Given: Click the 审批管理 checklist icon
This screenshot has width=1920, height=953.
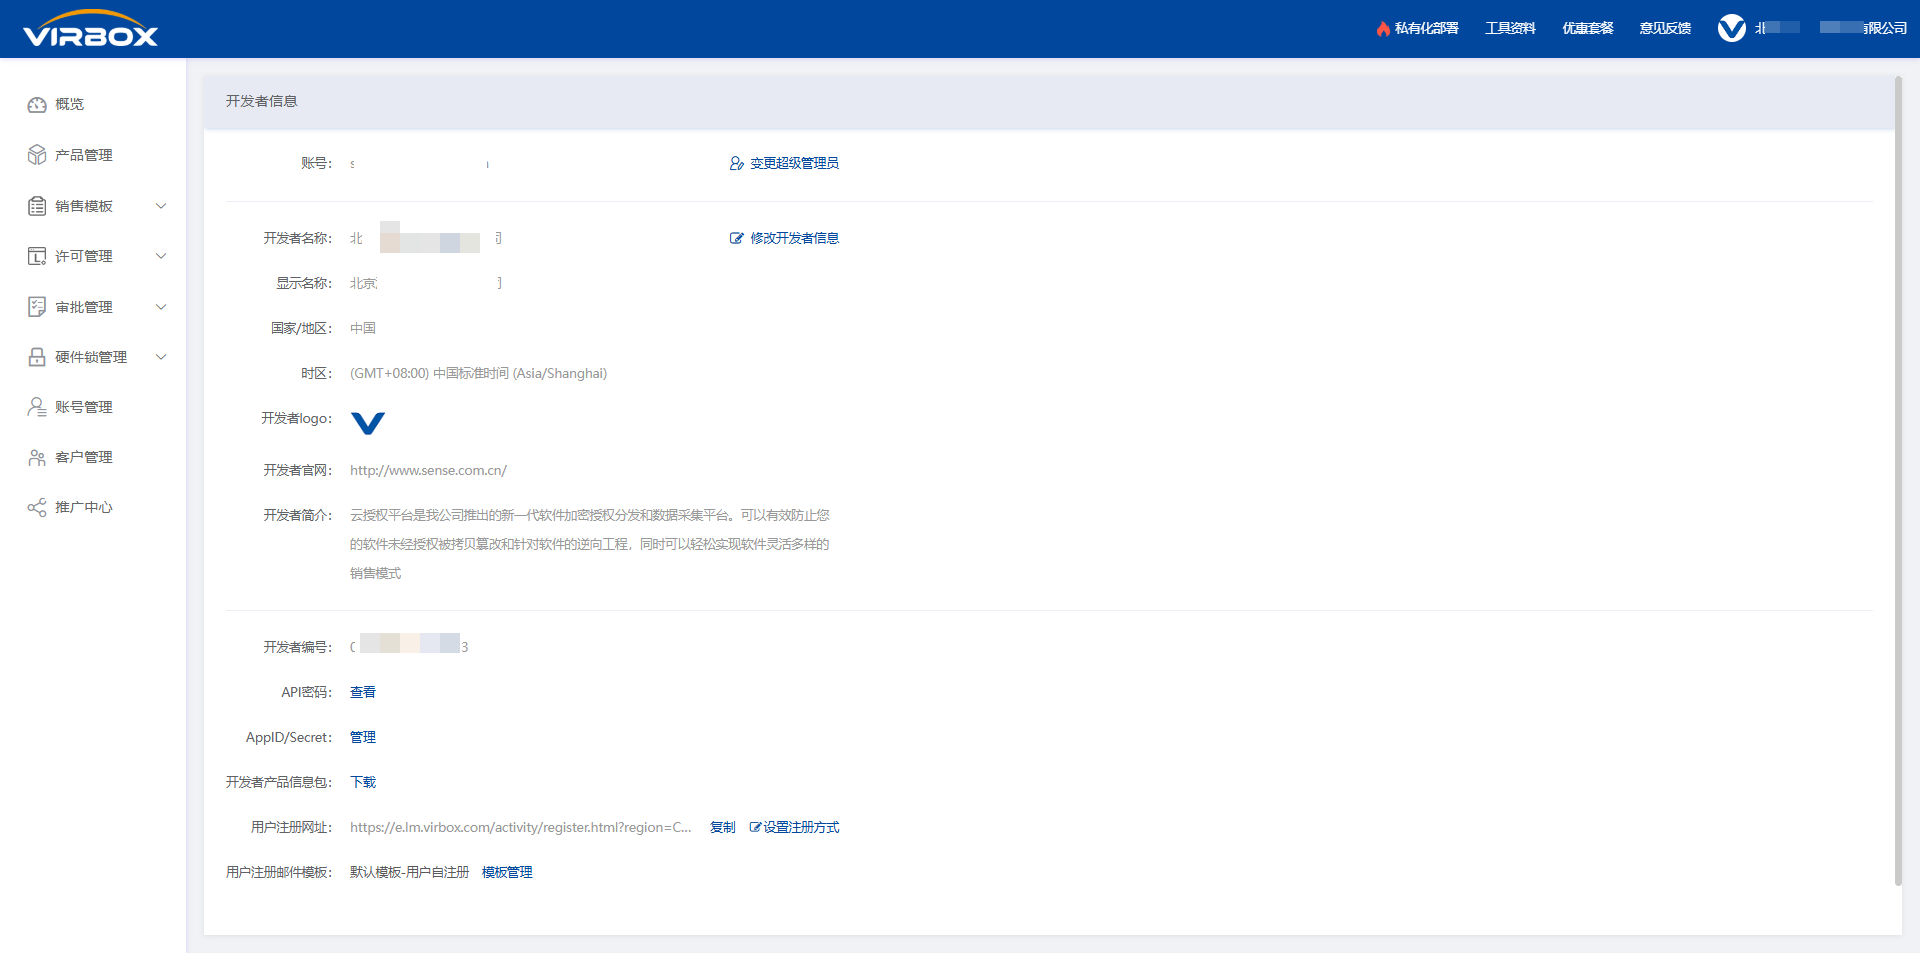Looking at the screenshot, I should pyautogui.click(x=37, y=307).
